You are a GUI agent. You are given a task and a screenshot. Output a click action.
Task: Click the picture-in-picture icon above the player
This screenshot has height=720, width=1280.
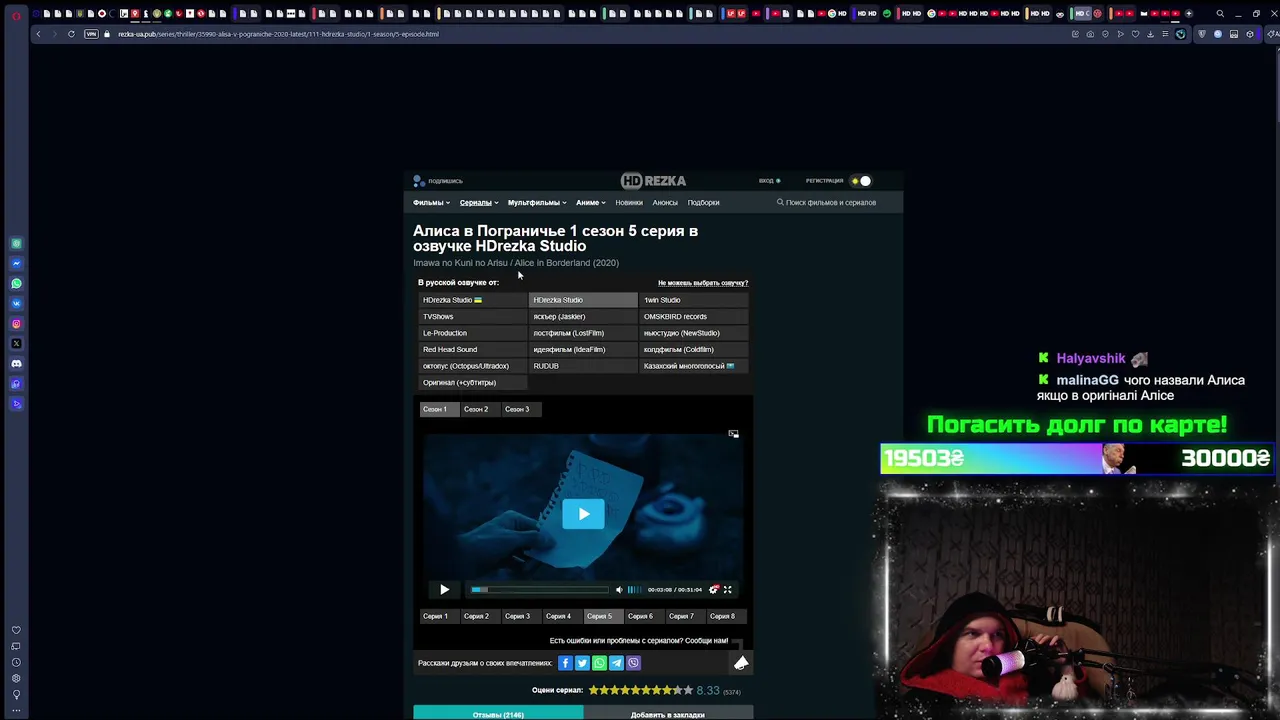coord(733,434)
